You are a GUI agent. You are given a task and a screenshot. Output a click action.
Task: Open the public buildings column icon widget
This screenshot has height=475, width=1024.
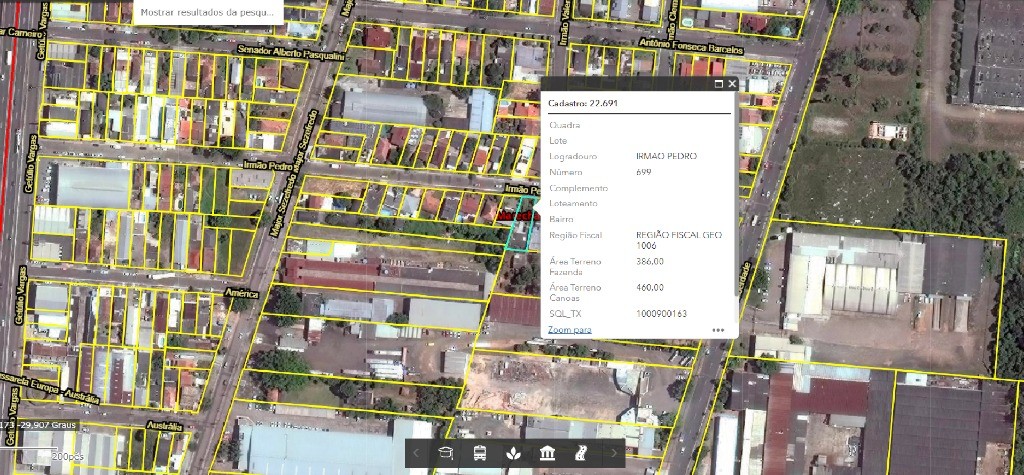(547, 454)
